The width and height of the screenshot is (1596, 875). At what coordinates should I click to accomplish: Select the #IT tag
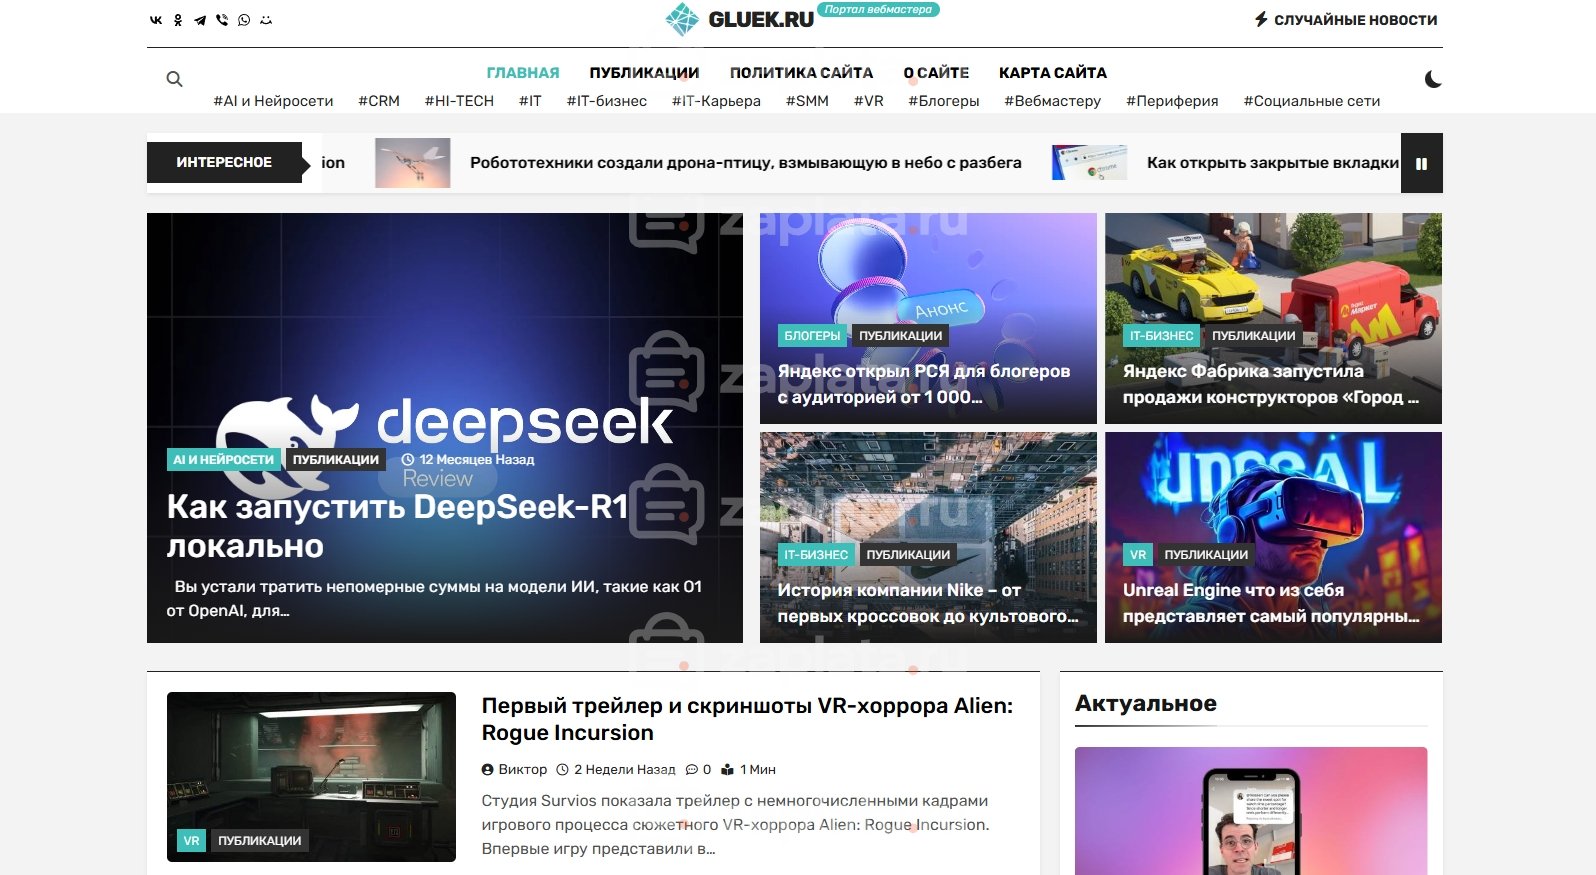pos(530,101)
